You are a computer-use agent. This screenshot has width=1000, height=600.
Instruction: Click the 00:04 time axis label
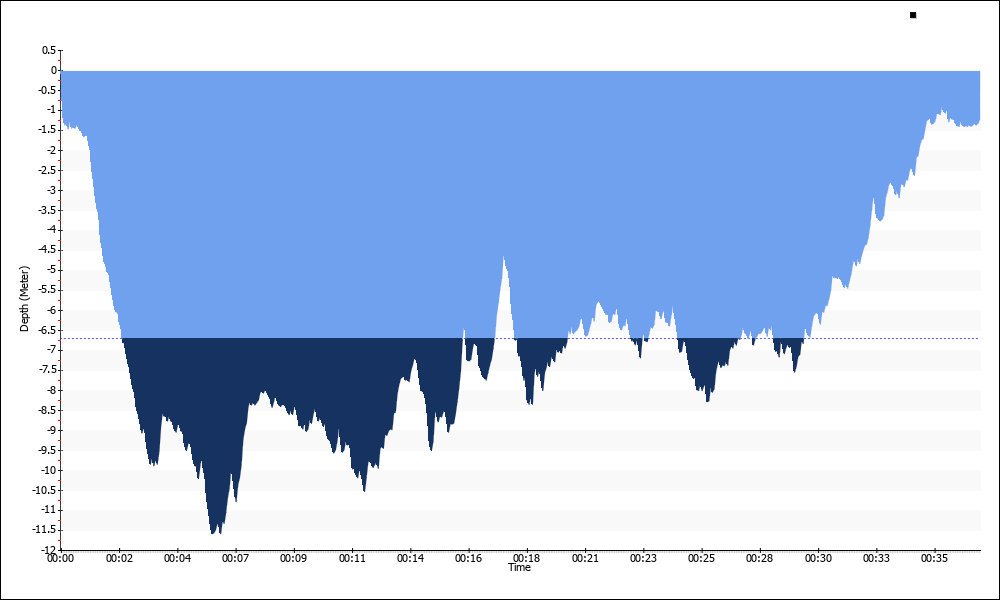[x=177, y=559]
